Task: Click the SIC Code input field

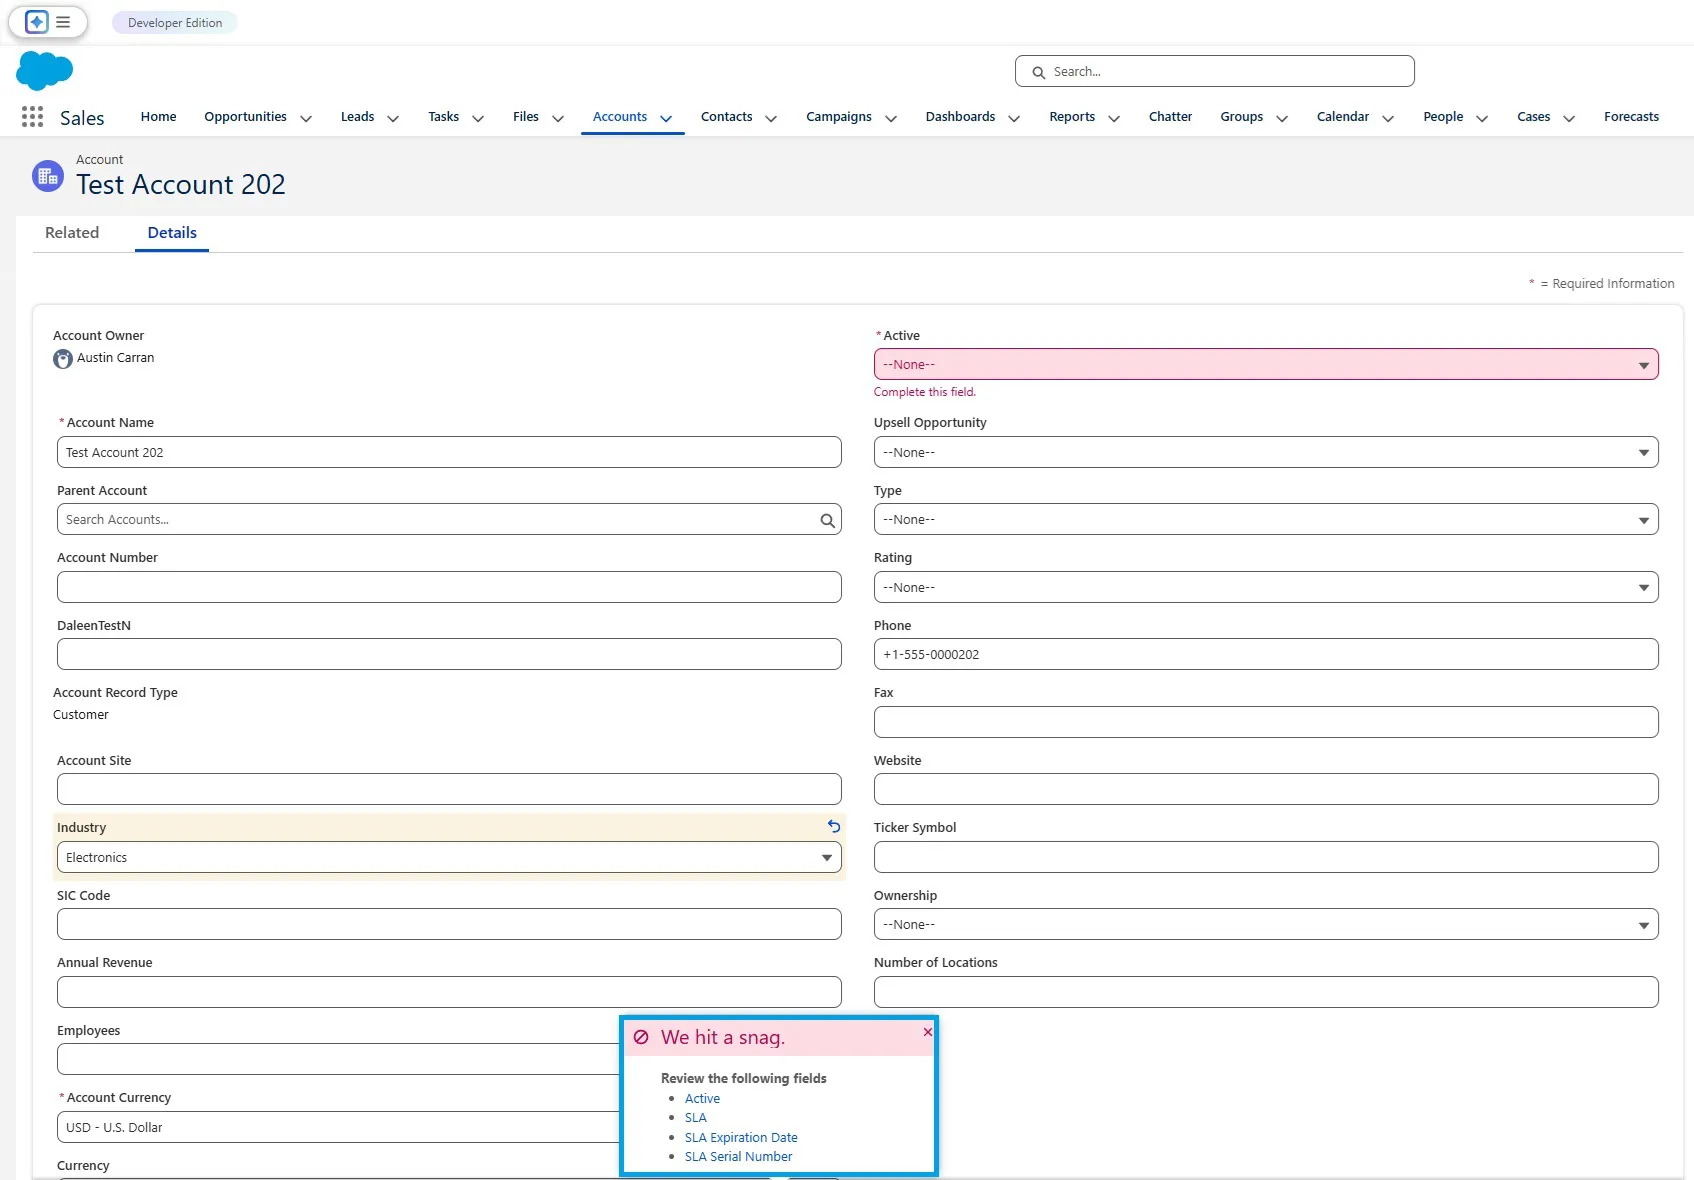Action: click(449, 924)
